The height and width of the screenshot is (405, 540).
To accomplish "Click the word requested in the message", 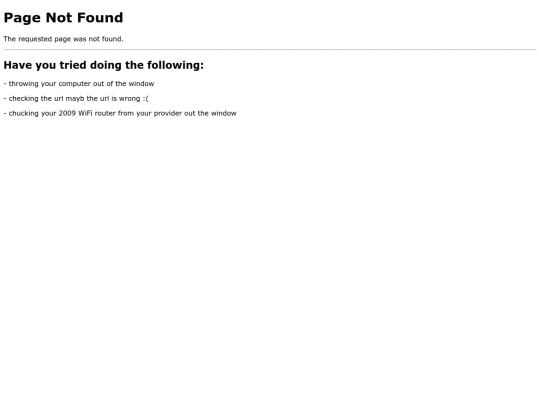I will (x=35, y=39).
